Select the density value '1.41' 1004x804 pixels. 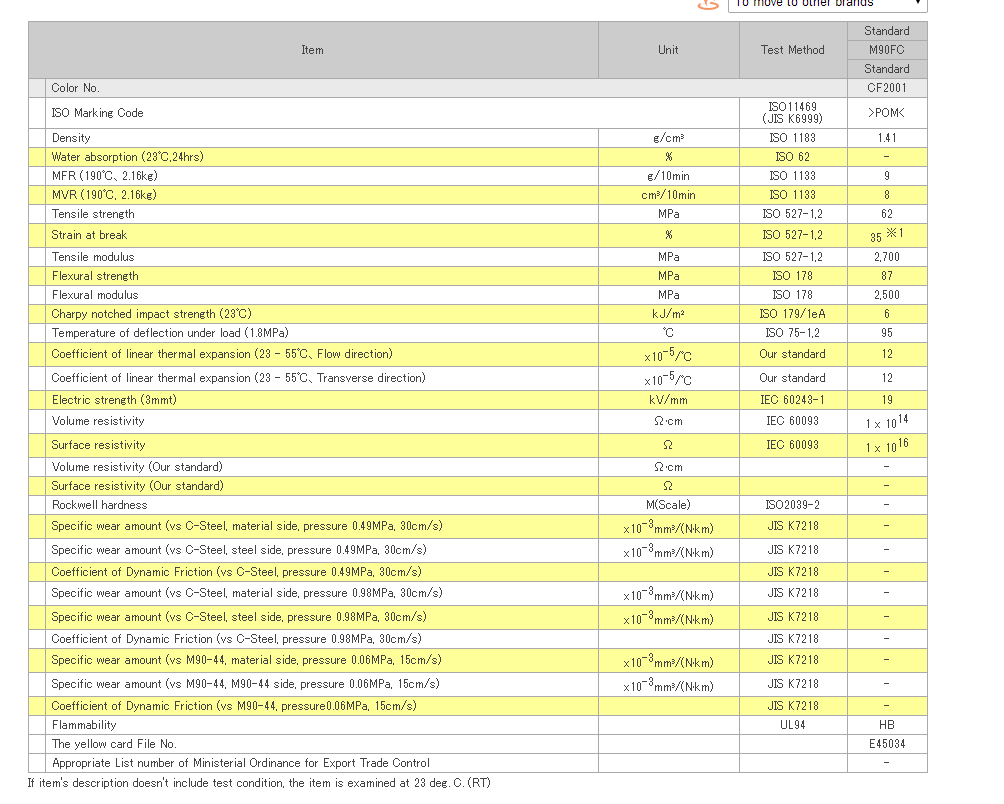(887, 138)
